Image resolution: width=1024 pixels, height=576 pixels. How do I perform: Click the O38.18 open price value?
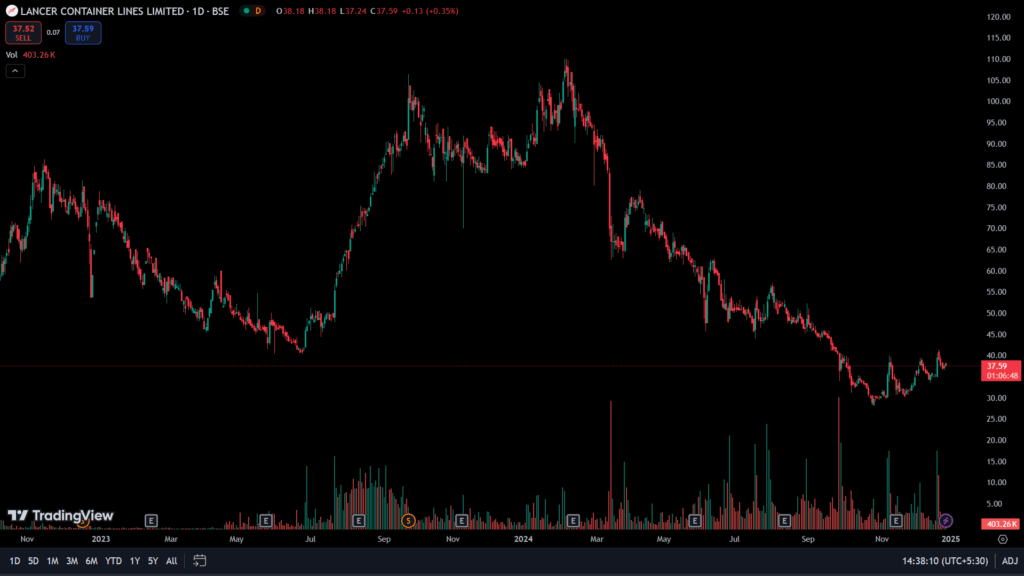(x=290, y=11)
